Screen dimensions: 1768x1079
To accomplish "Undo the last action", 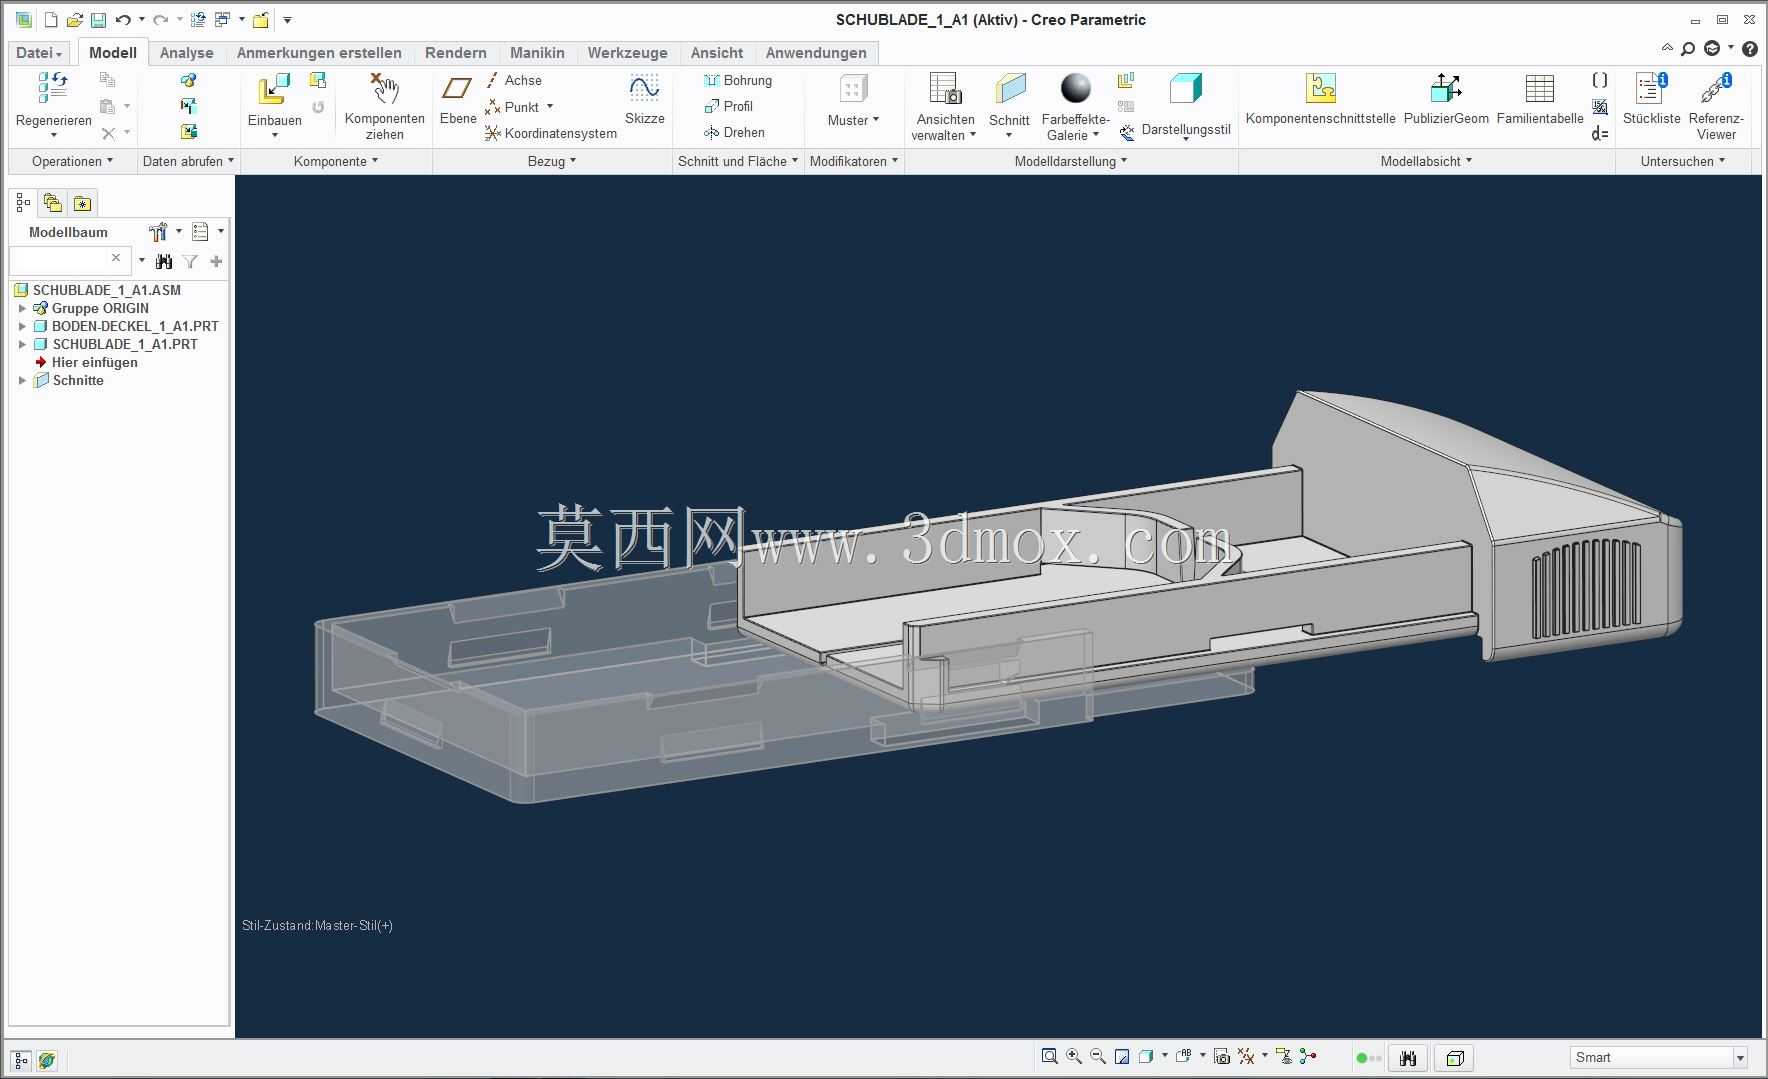I will (123, 20).
